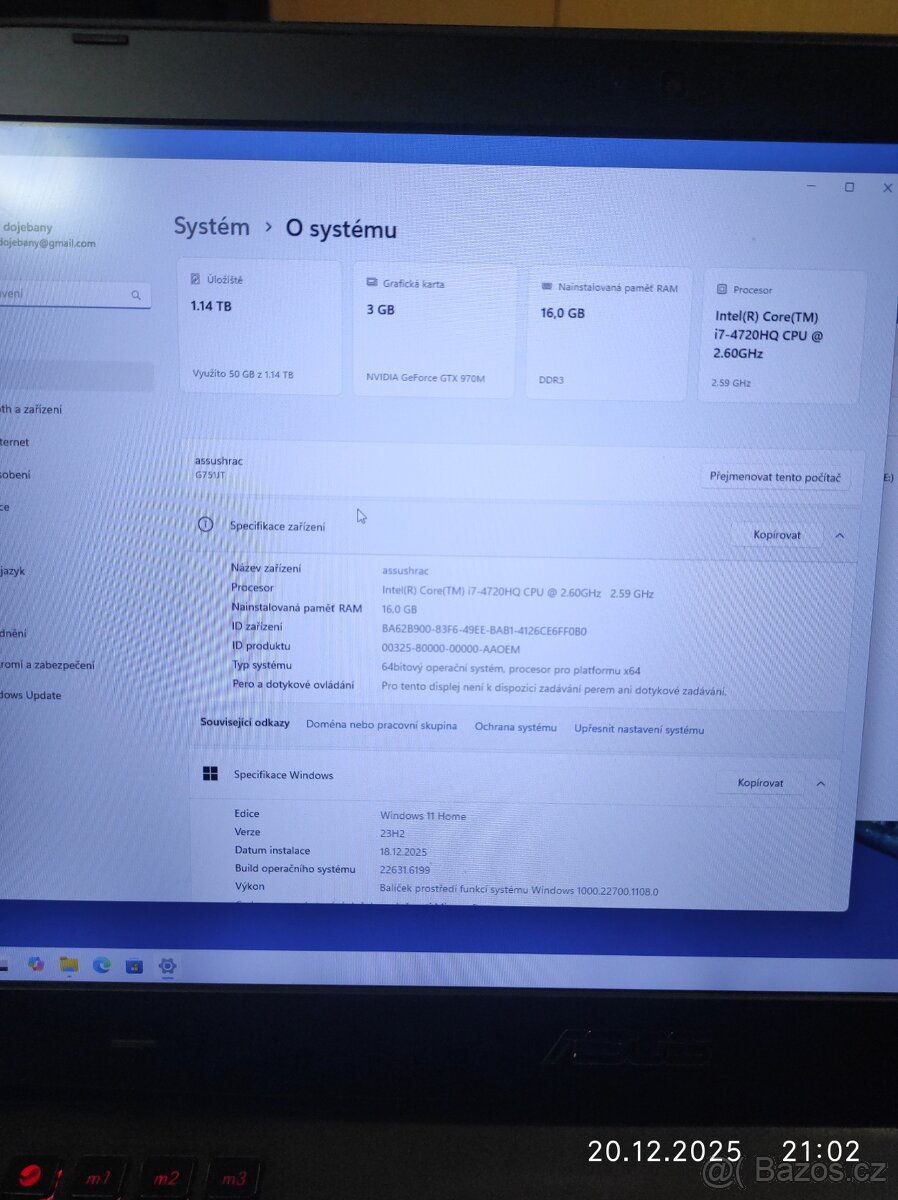The width and height of the screenshot is (898, 1200).
Task: Click the Grafická karta GPU icon
Action: coord(372,283)
